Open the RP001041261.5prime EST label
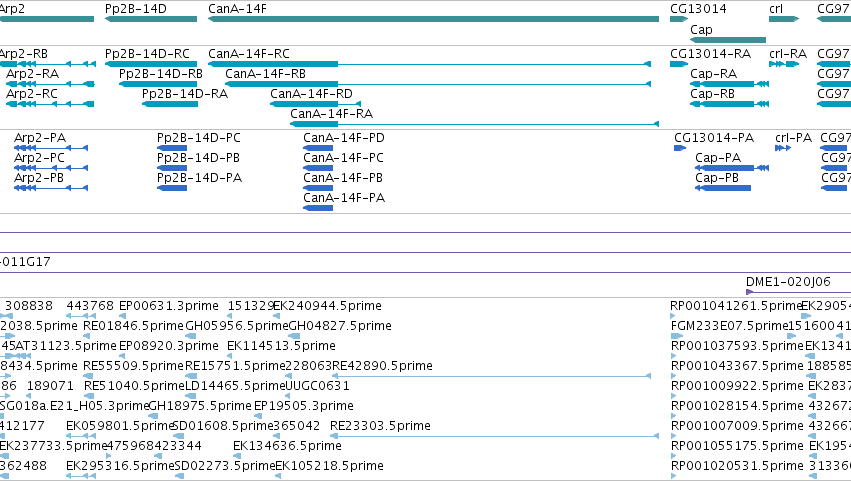 tap(736, 306)
